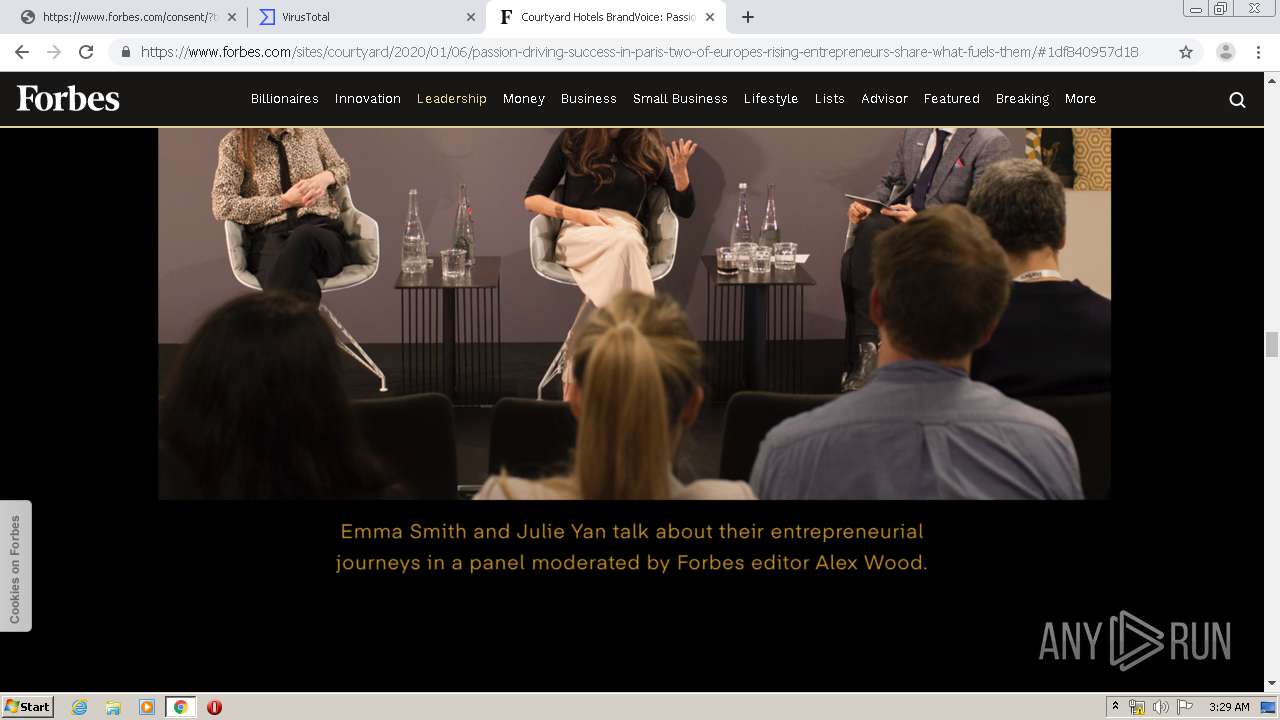The height and width of the screenshot is (720, 1280).
Task: Close the Courtyard Hotels BrandVoice tab
Action: 710,17
